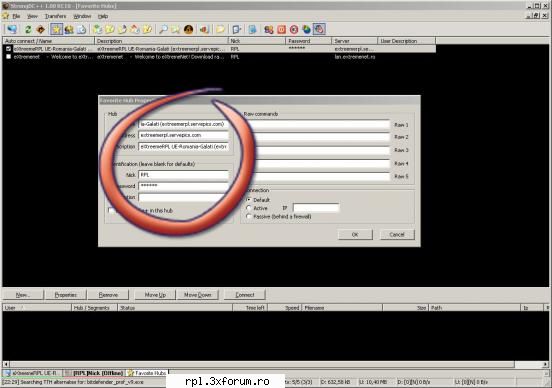Sort transfers by Time left column
The width and height of the screenshot is (552, 388).
(x=250, y=308)
